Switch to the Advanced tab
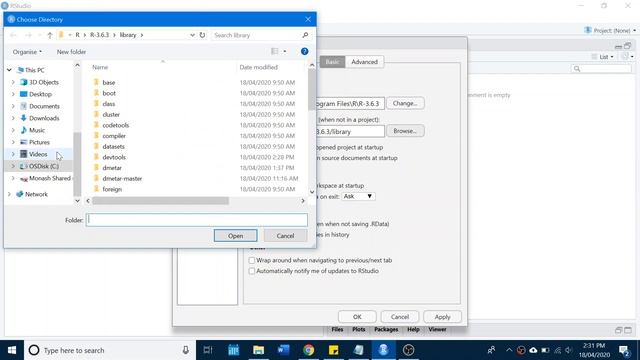640x360 pixels. 364,62
